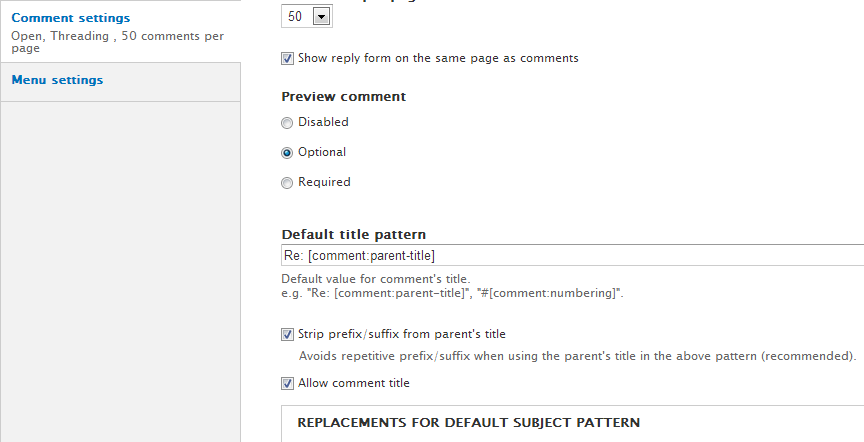This screenshot has width=864, height=442.
Task: Select the Disabled preview comment radio button
Action: pos(288,123)
